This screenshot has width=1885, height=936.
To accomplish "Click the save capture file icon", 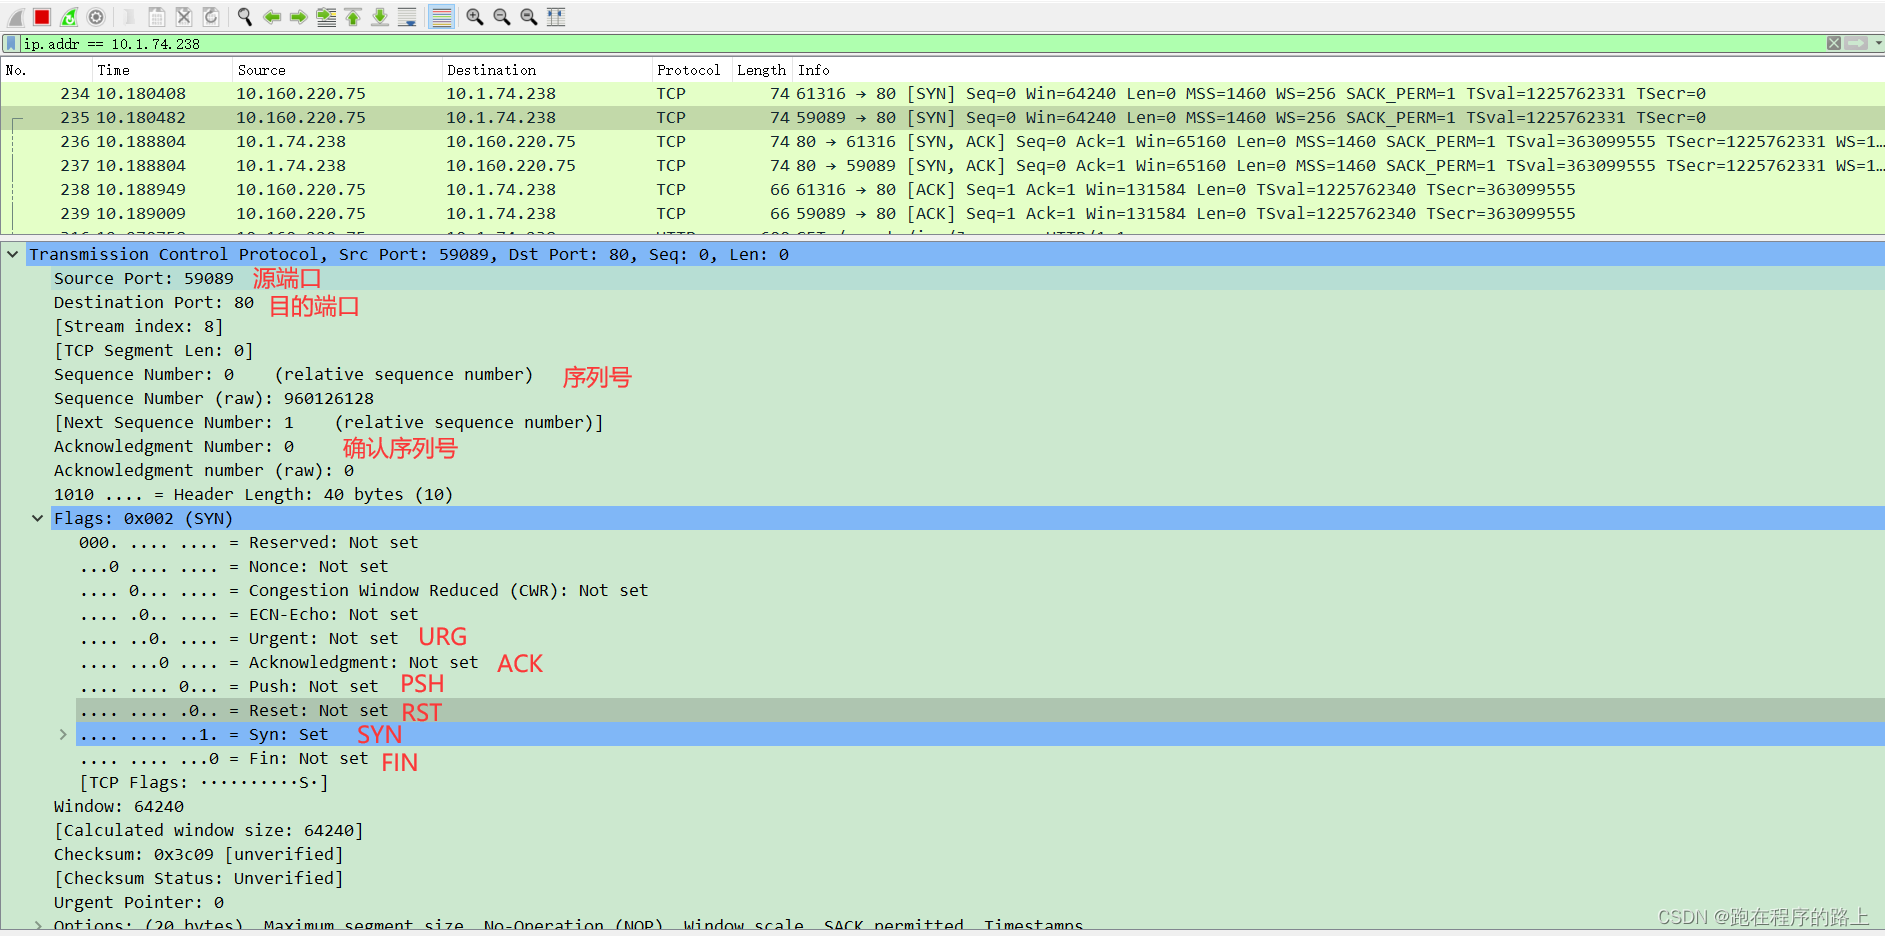I will [157, 17].
